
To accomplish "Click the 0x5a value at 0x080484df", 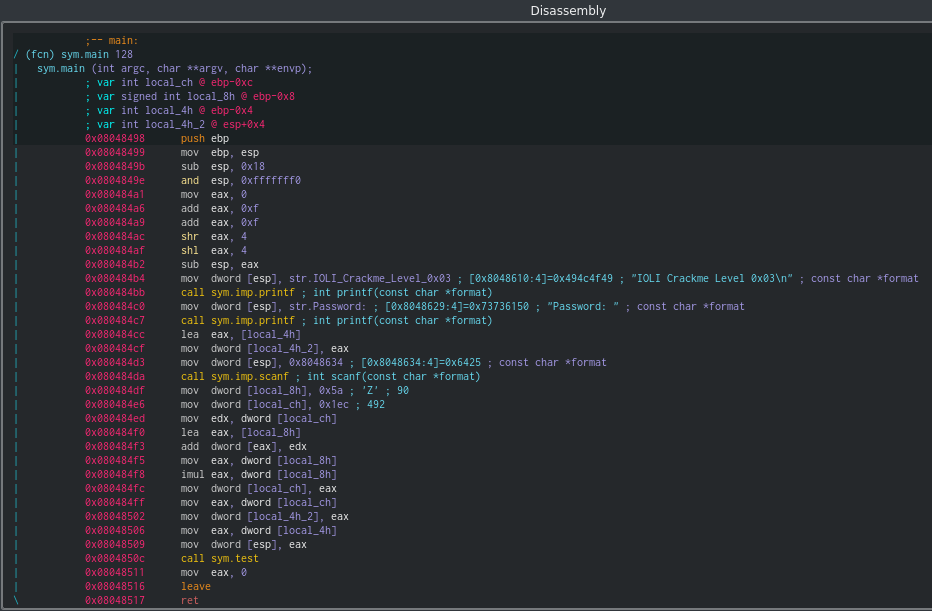I will coord(330,390).
